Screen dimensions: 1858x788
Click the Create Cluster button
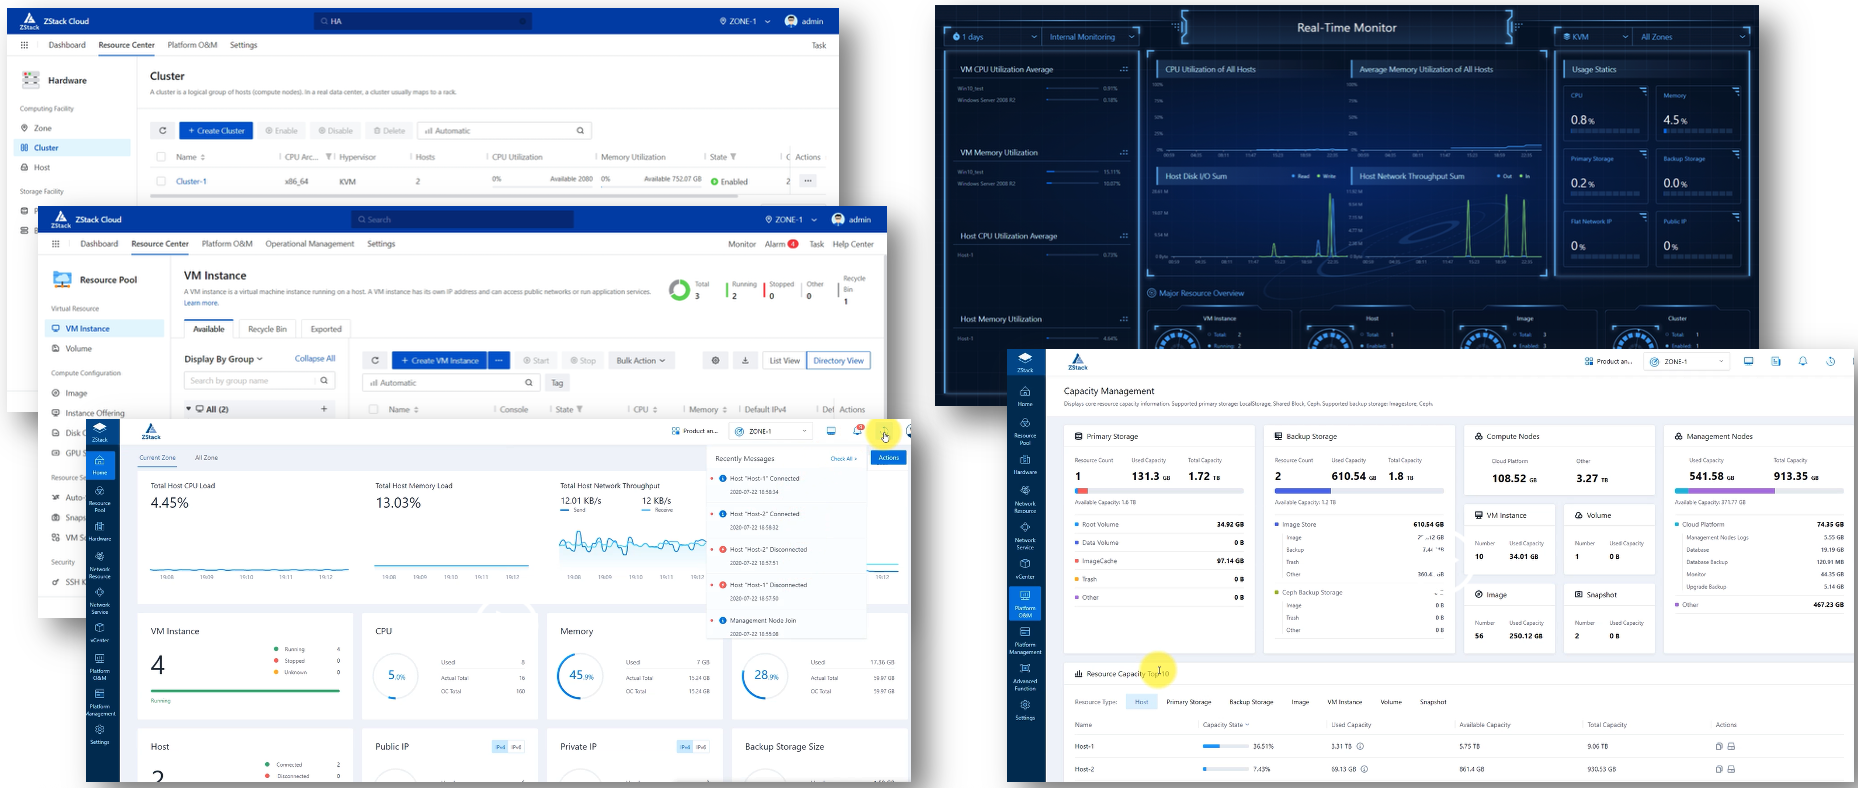point(216,131)
